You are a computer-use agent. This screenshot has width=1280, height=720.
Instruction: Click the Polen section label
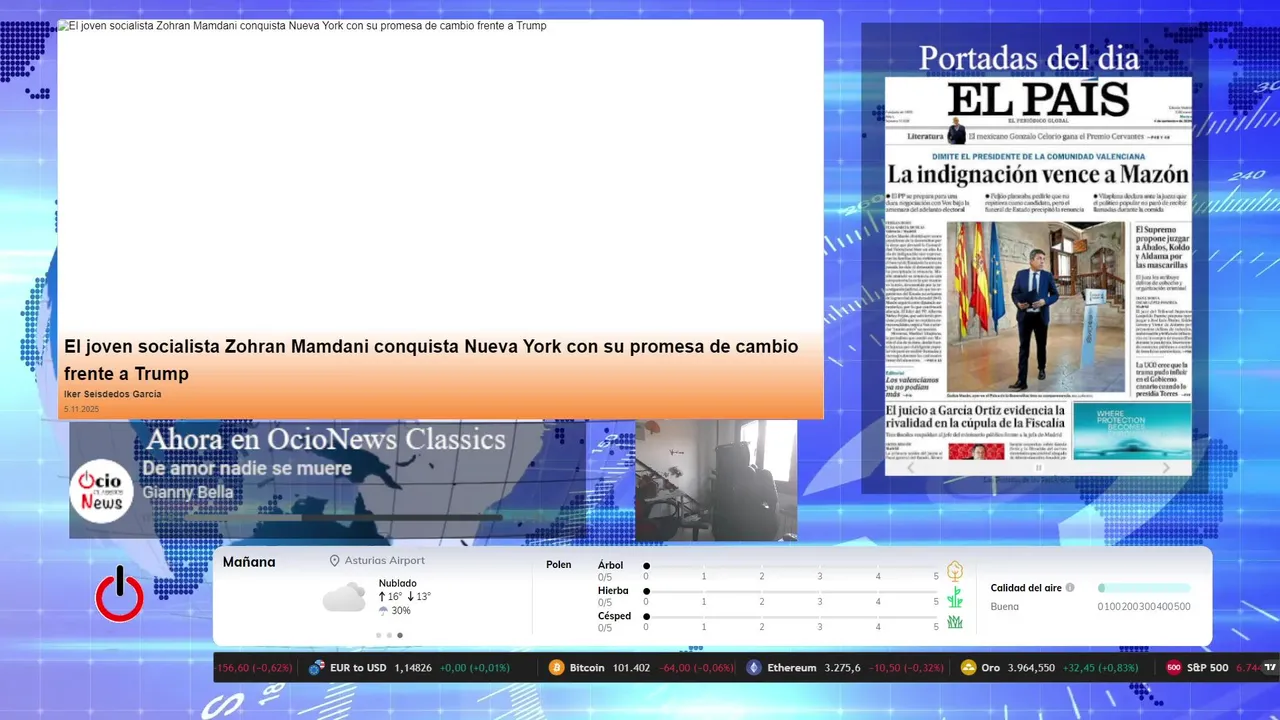[559, 565]
